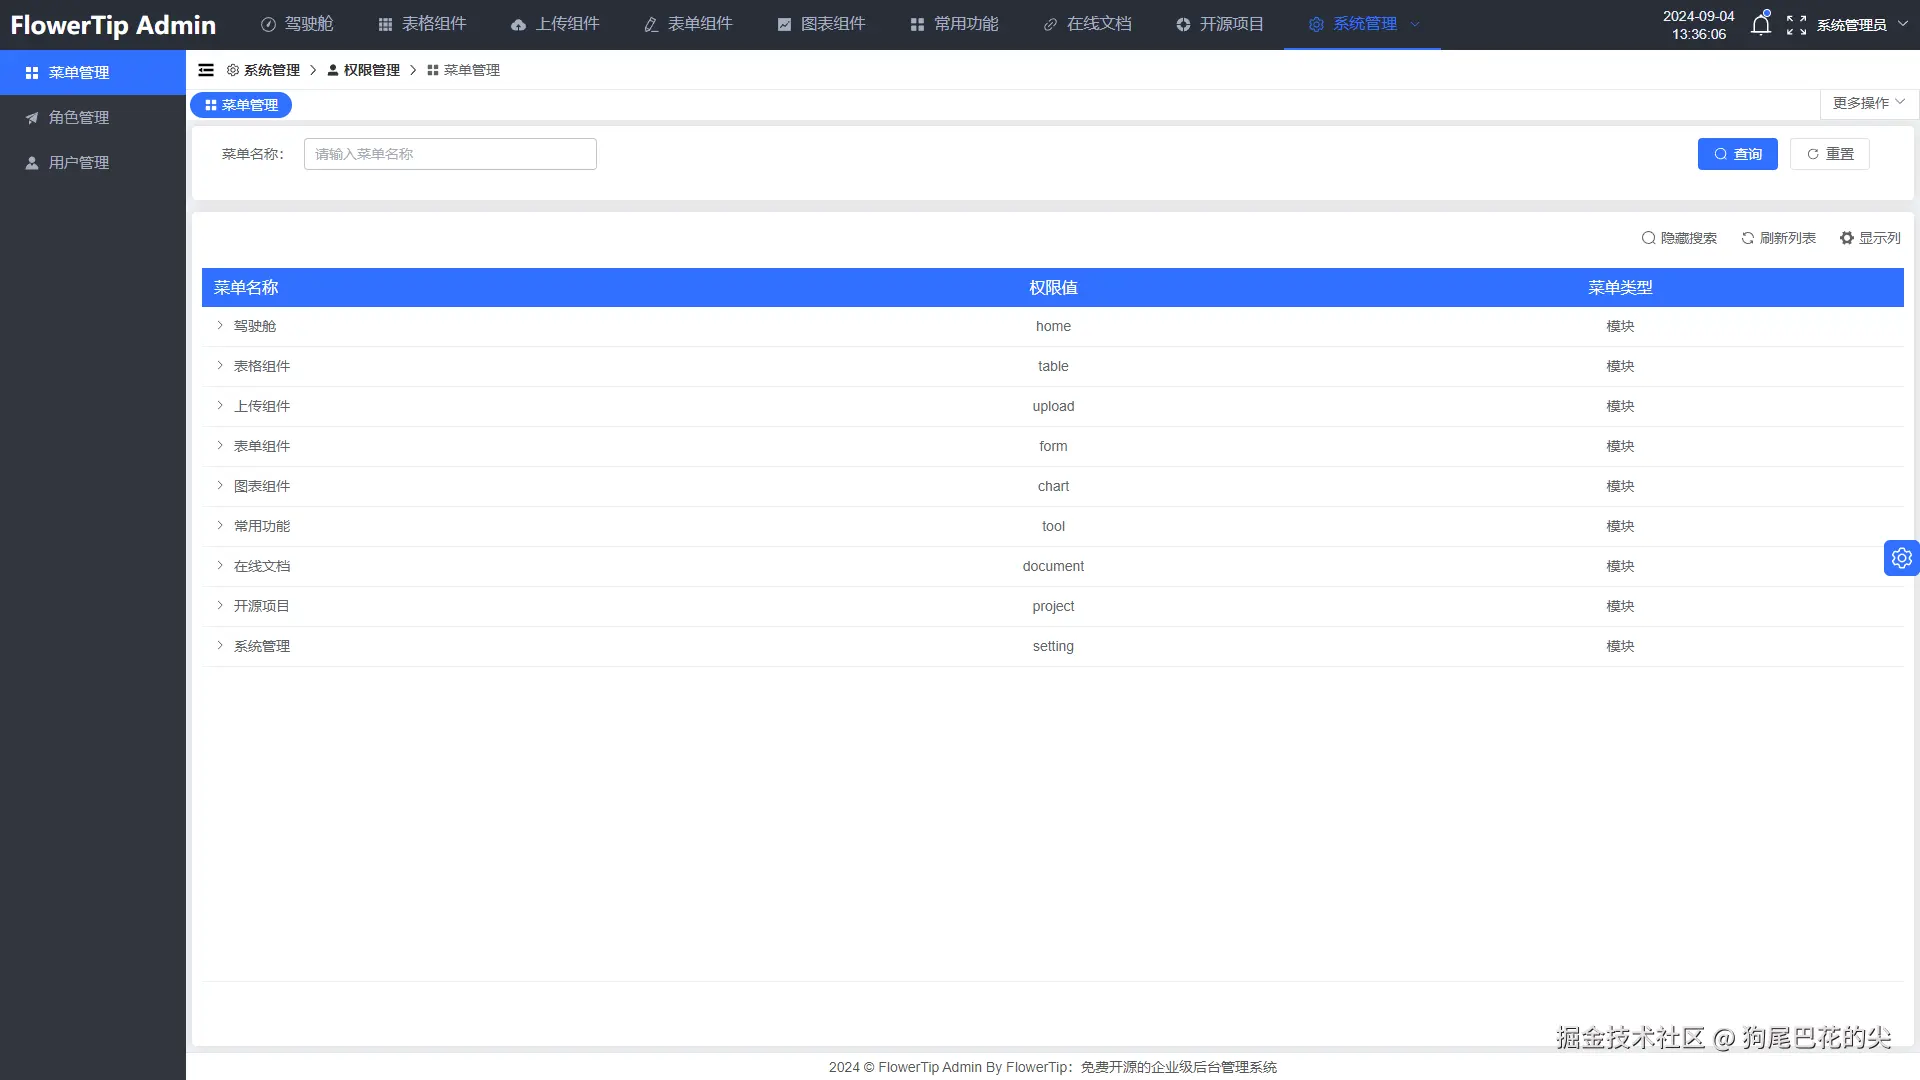Expand the 系统管理 tree row

[220, 646]
